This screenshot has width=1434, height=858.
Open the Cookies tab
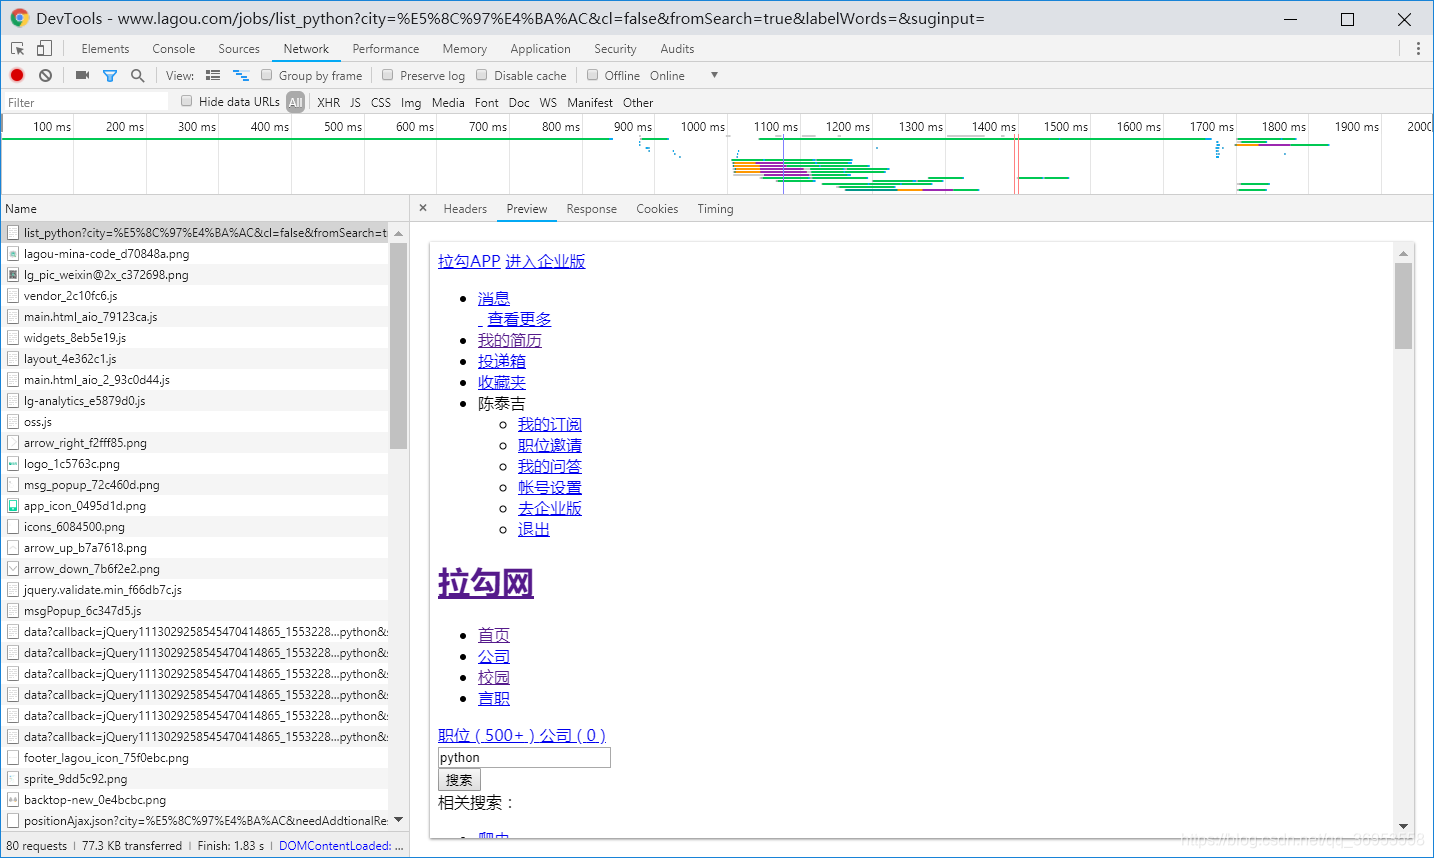point(657,208)
